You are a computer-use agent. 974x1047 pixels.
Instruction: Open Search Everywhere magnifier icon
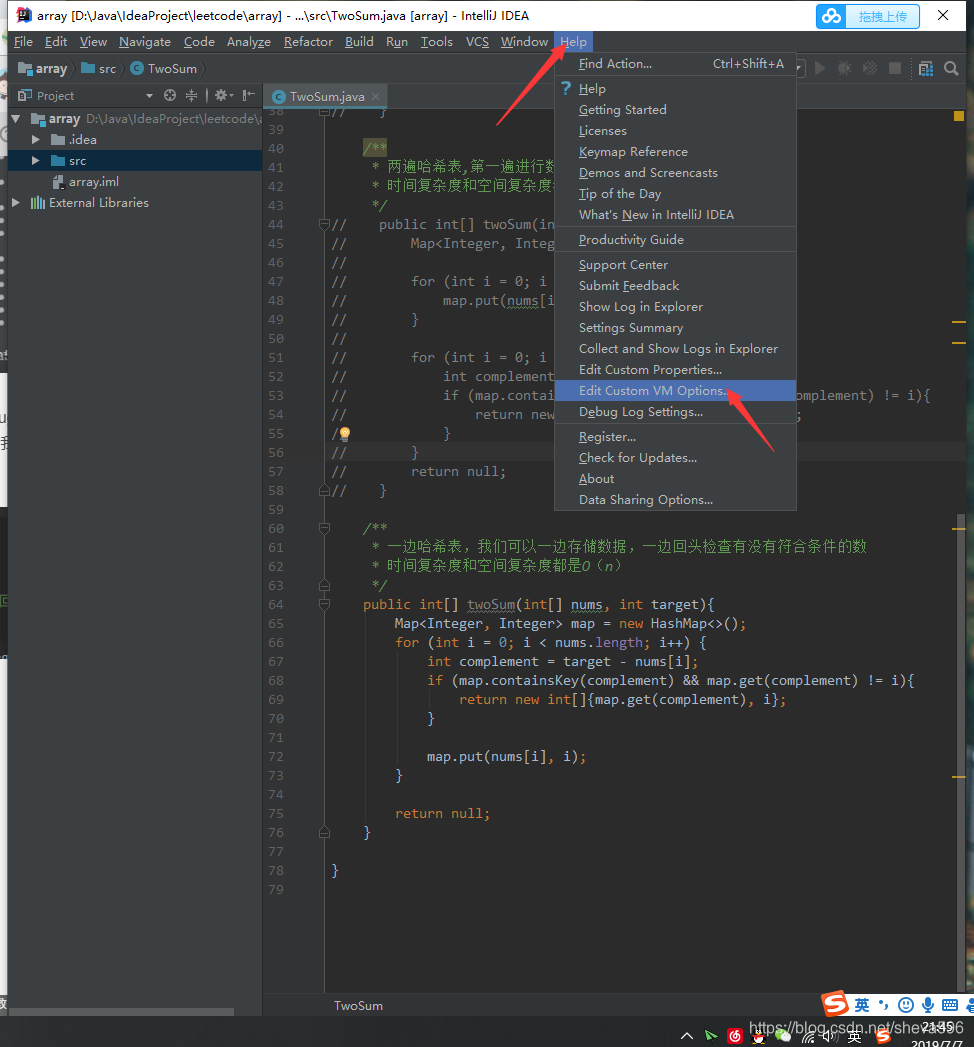tap(951, 68)
